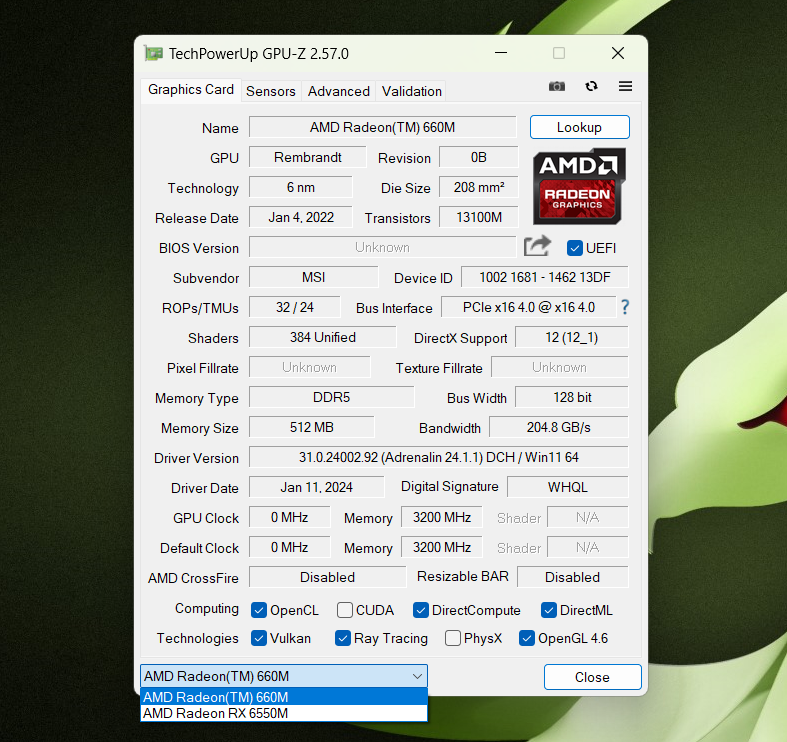The width and height of the screenshot is (787, 742).
Task: Click the Revision value 0B
Action: tap(478, 157)
